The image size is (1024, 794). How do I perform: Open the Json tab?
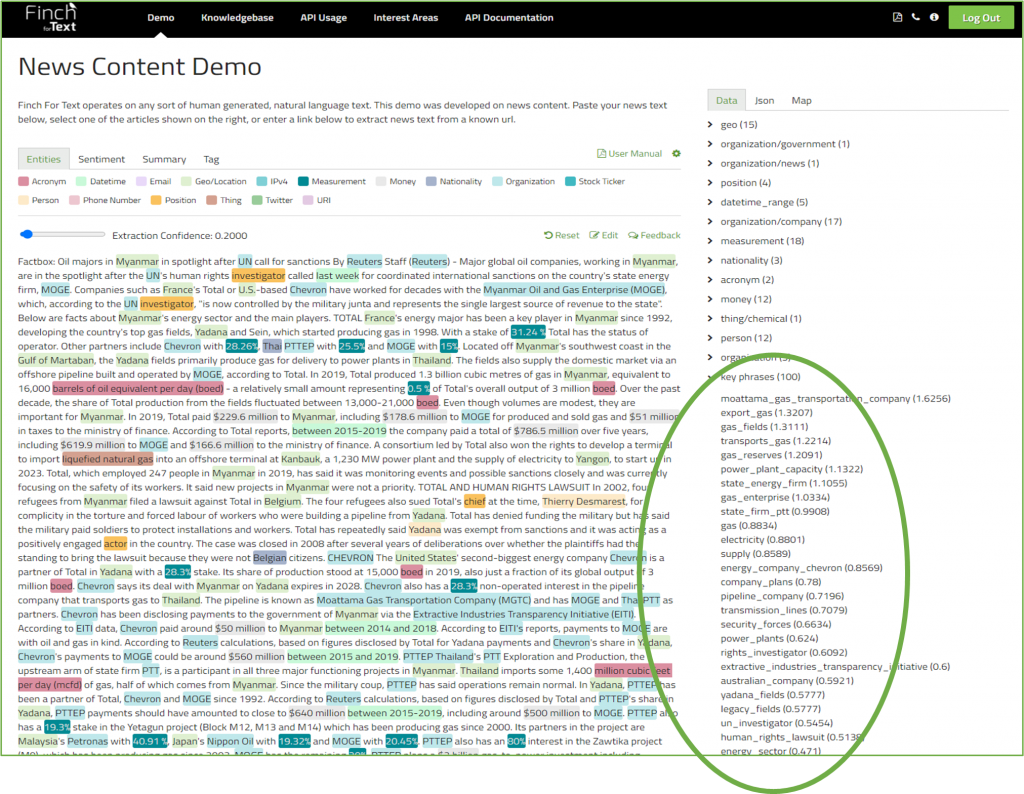764,101
